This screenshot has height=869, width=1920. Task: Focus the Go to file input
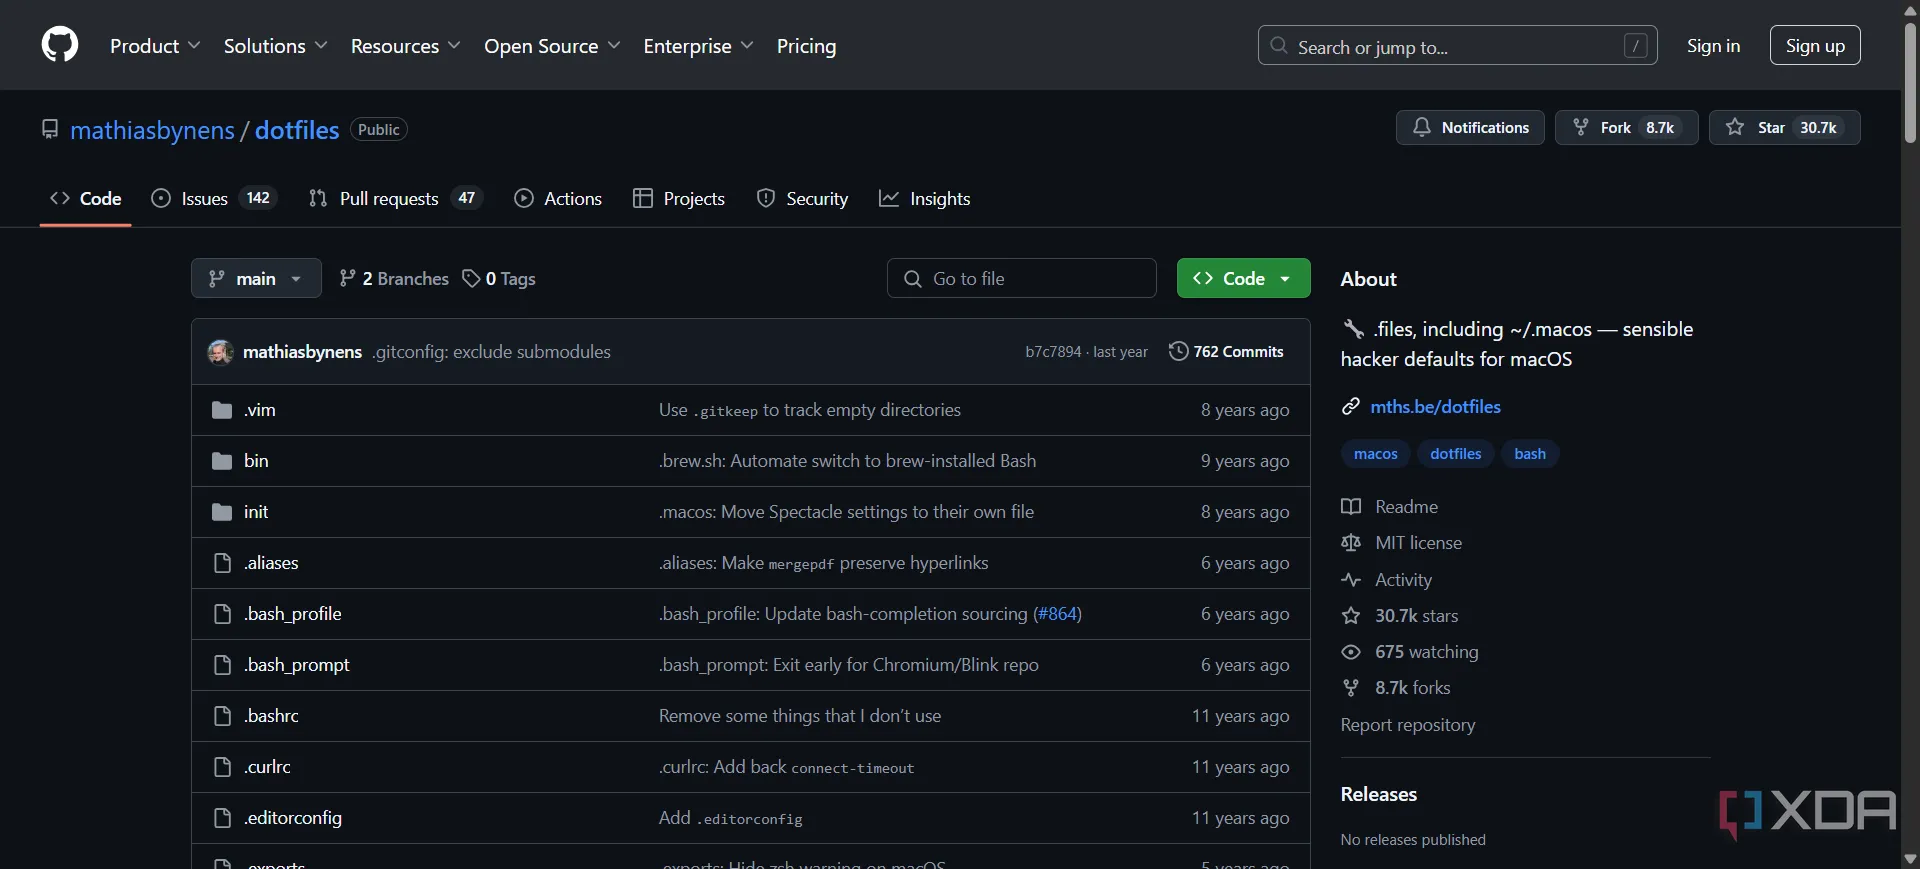point(1022,278)
